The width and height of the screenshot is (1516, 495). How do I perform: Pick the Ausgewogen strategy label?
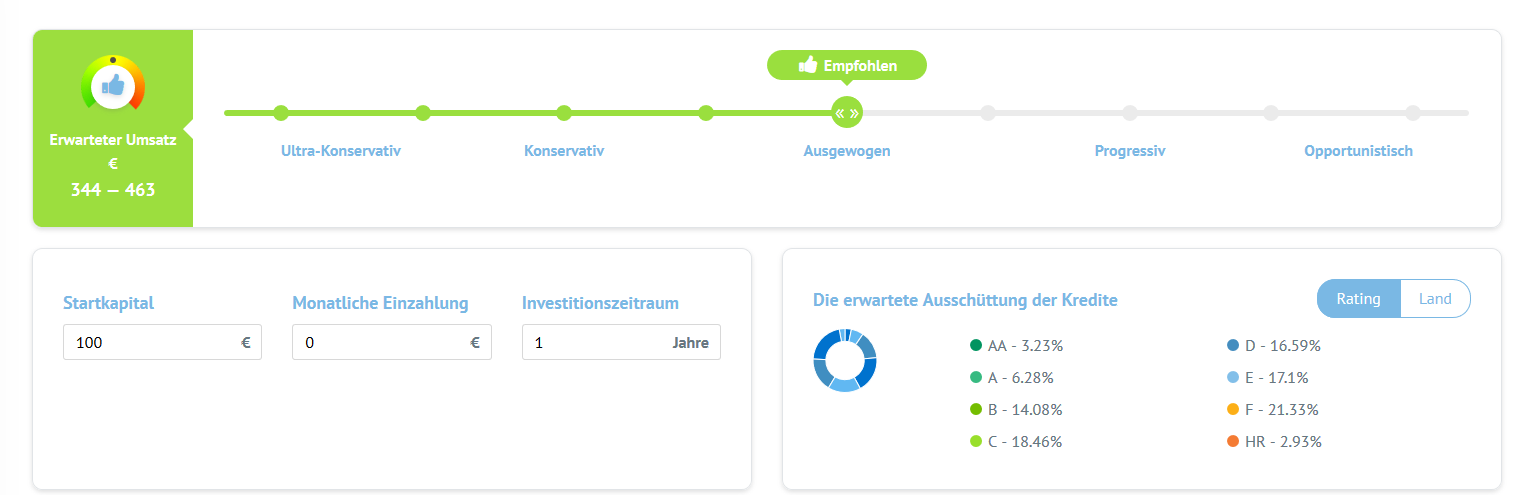[x=847, y=152]
